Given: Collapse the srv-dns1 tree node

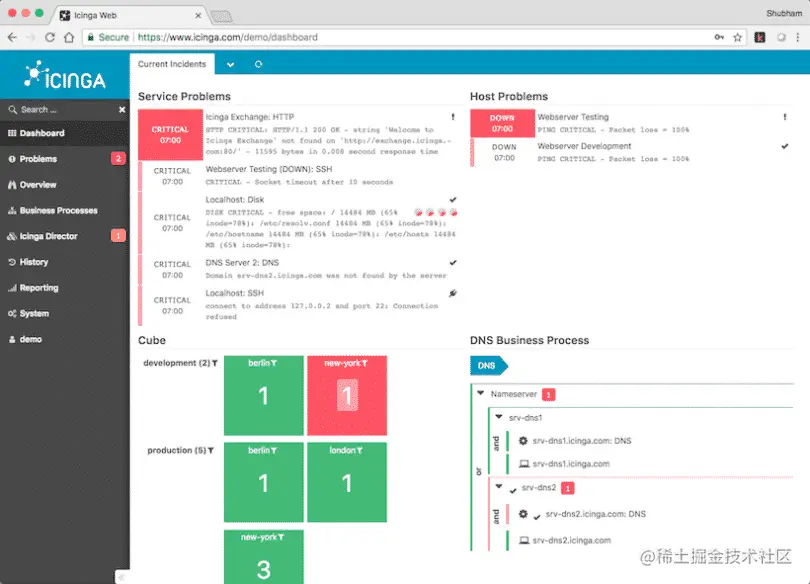Looking at the screenshot, I should click(499, 417).
